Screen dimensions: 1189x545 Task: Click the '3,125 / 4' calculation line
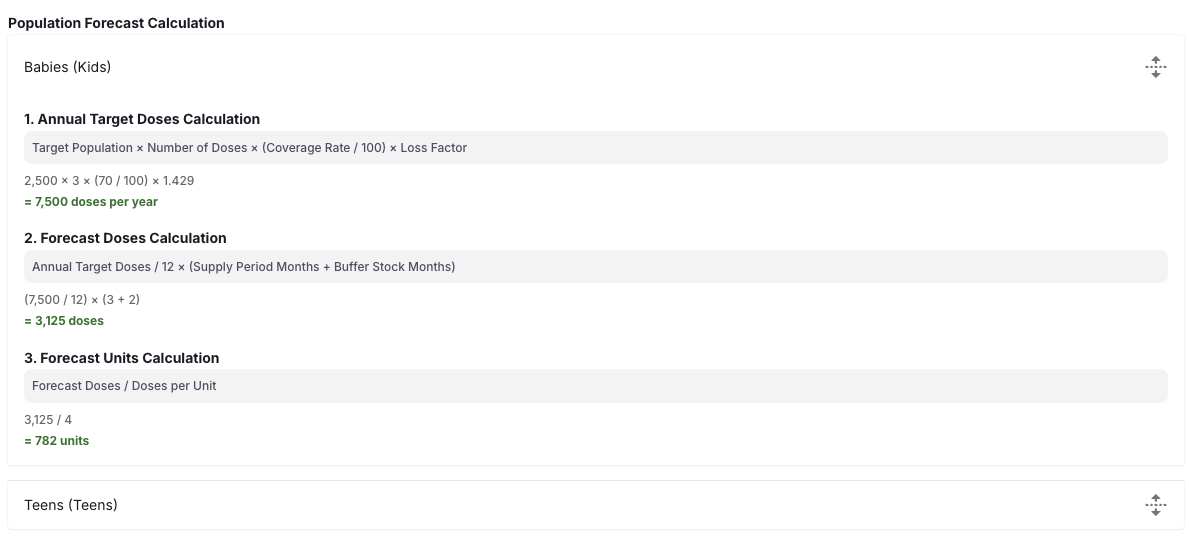48,420
